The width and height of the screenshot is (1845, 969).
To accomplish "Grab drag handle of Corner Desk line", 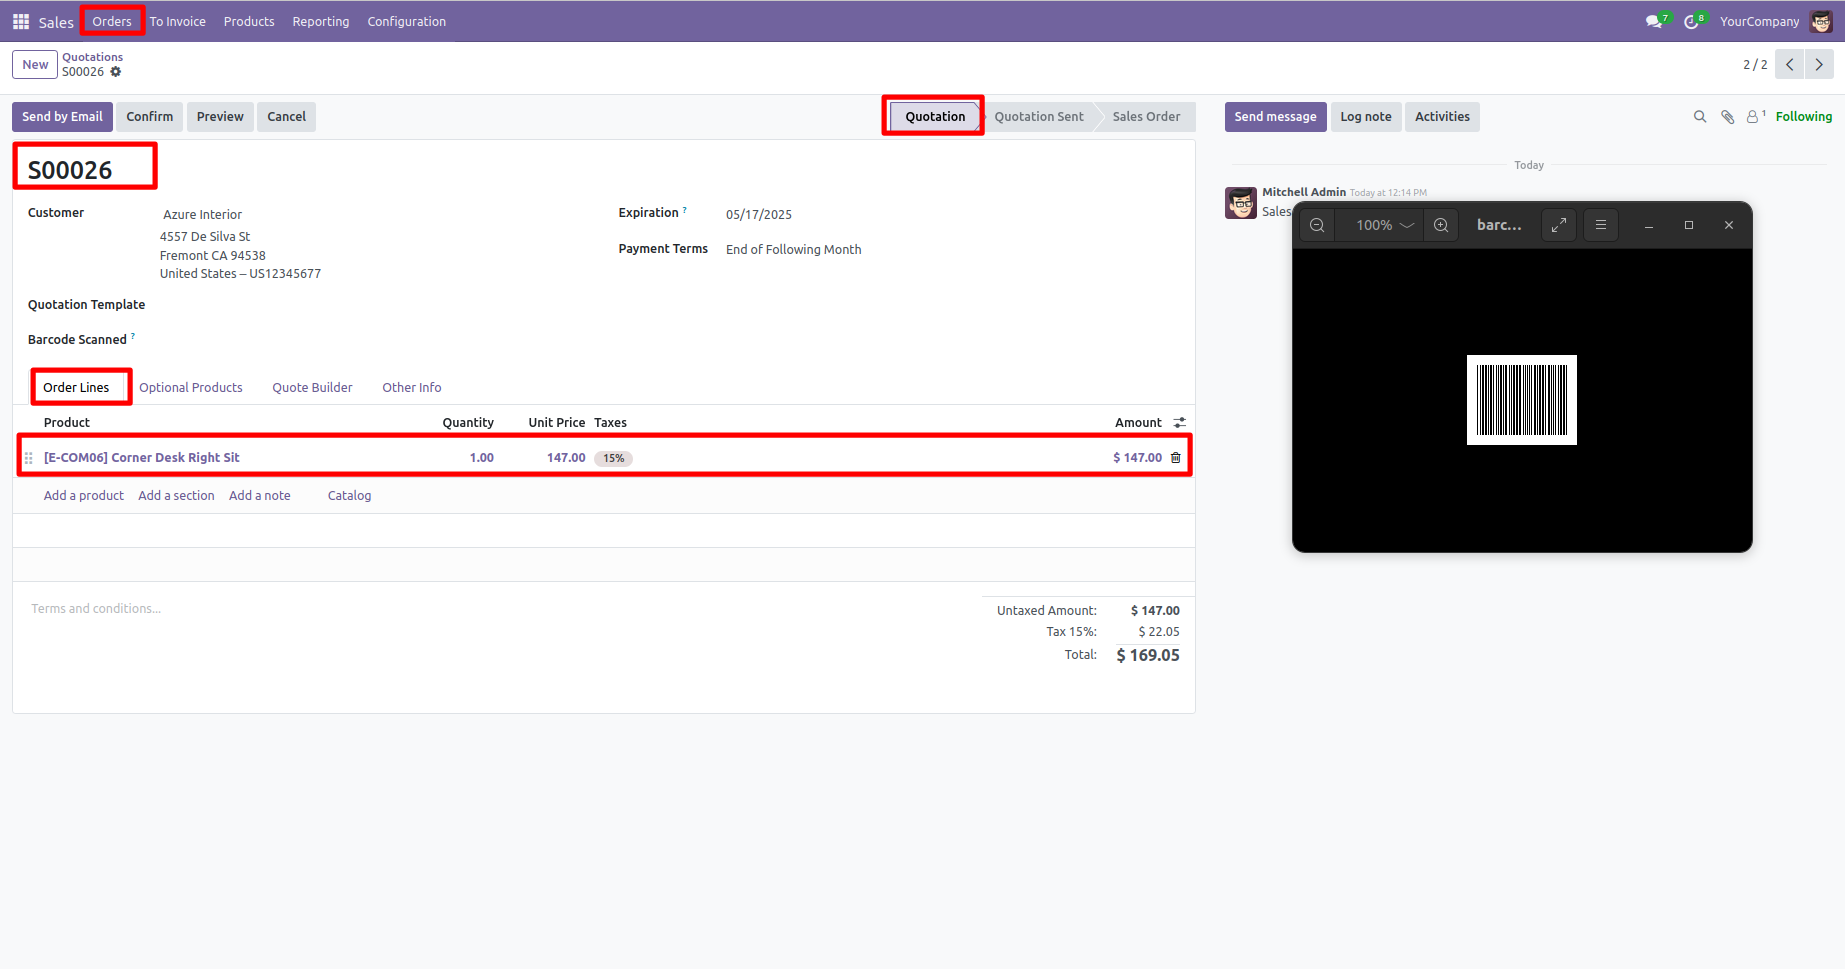I will pos(28,458).
